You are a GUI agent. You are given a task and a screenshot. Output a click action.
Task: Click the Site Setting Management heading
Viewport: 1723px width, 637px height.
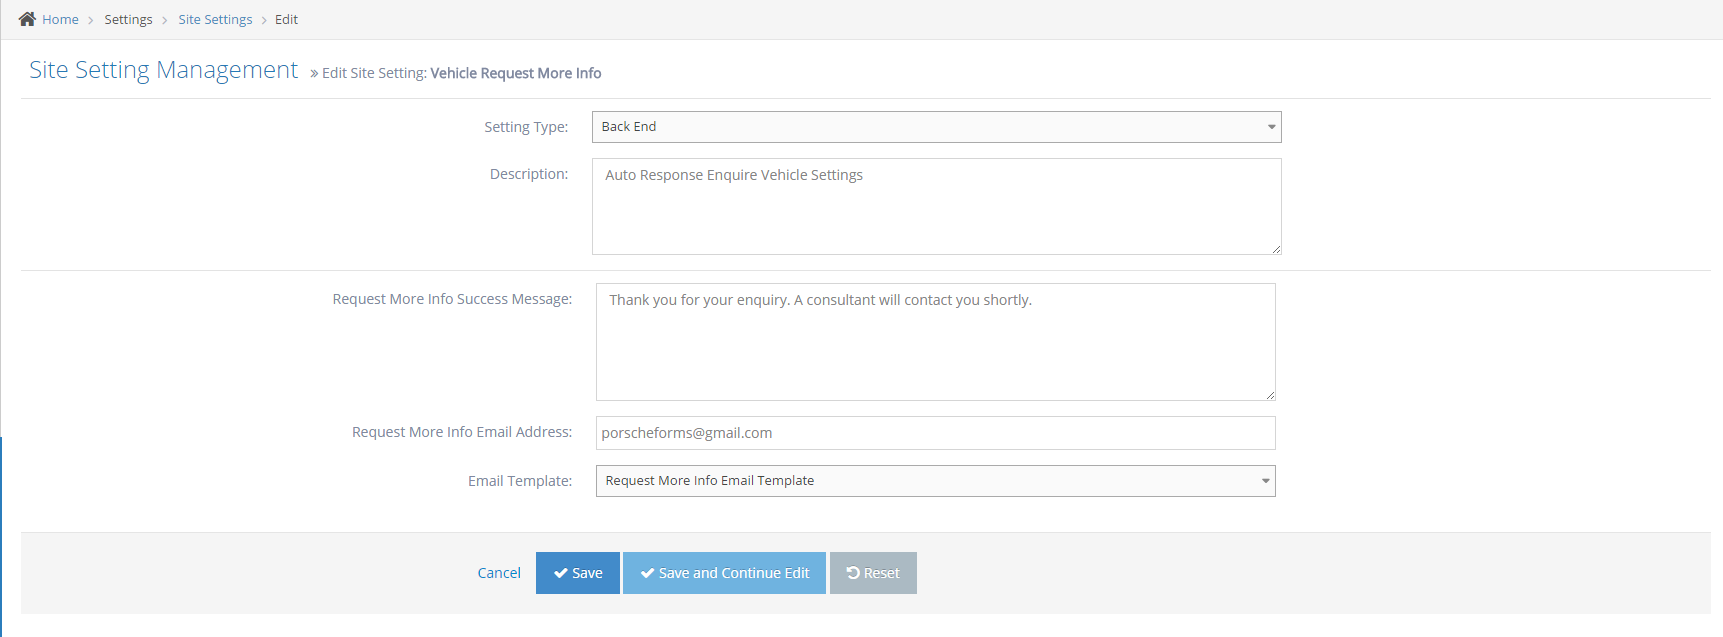coord(163,70)
